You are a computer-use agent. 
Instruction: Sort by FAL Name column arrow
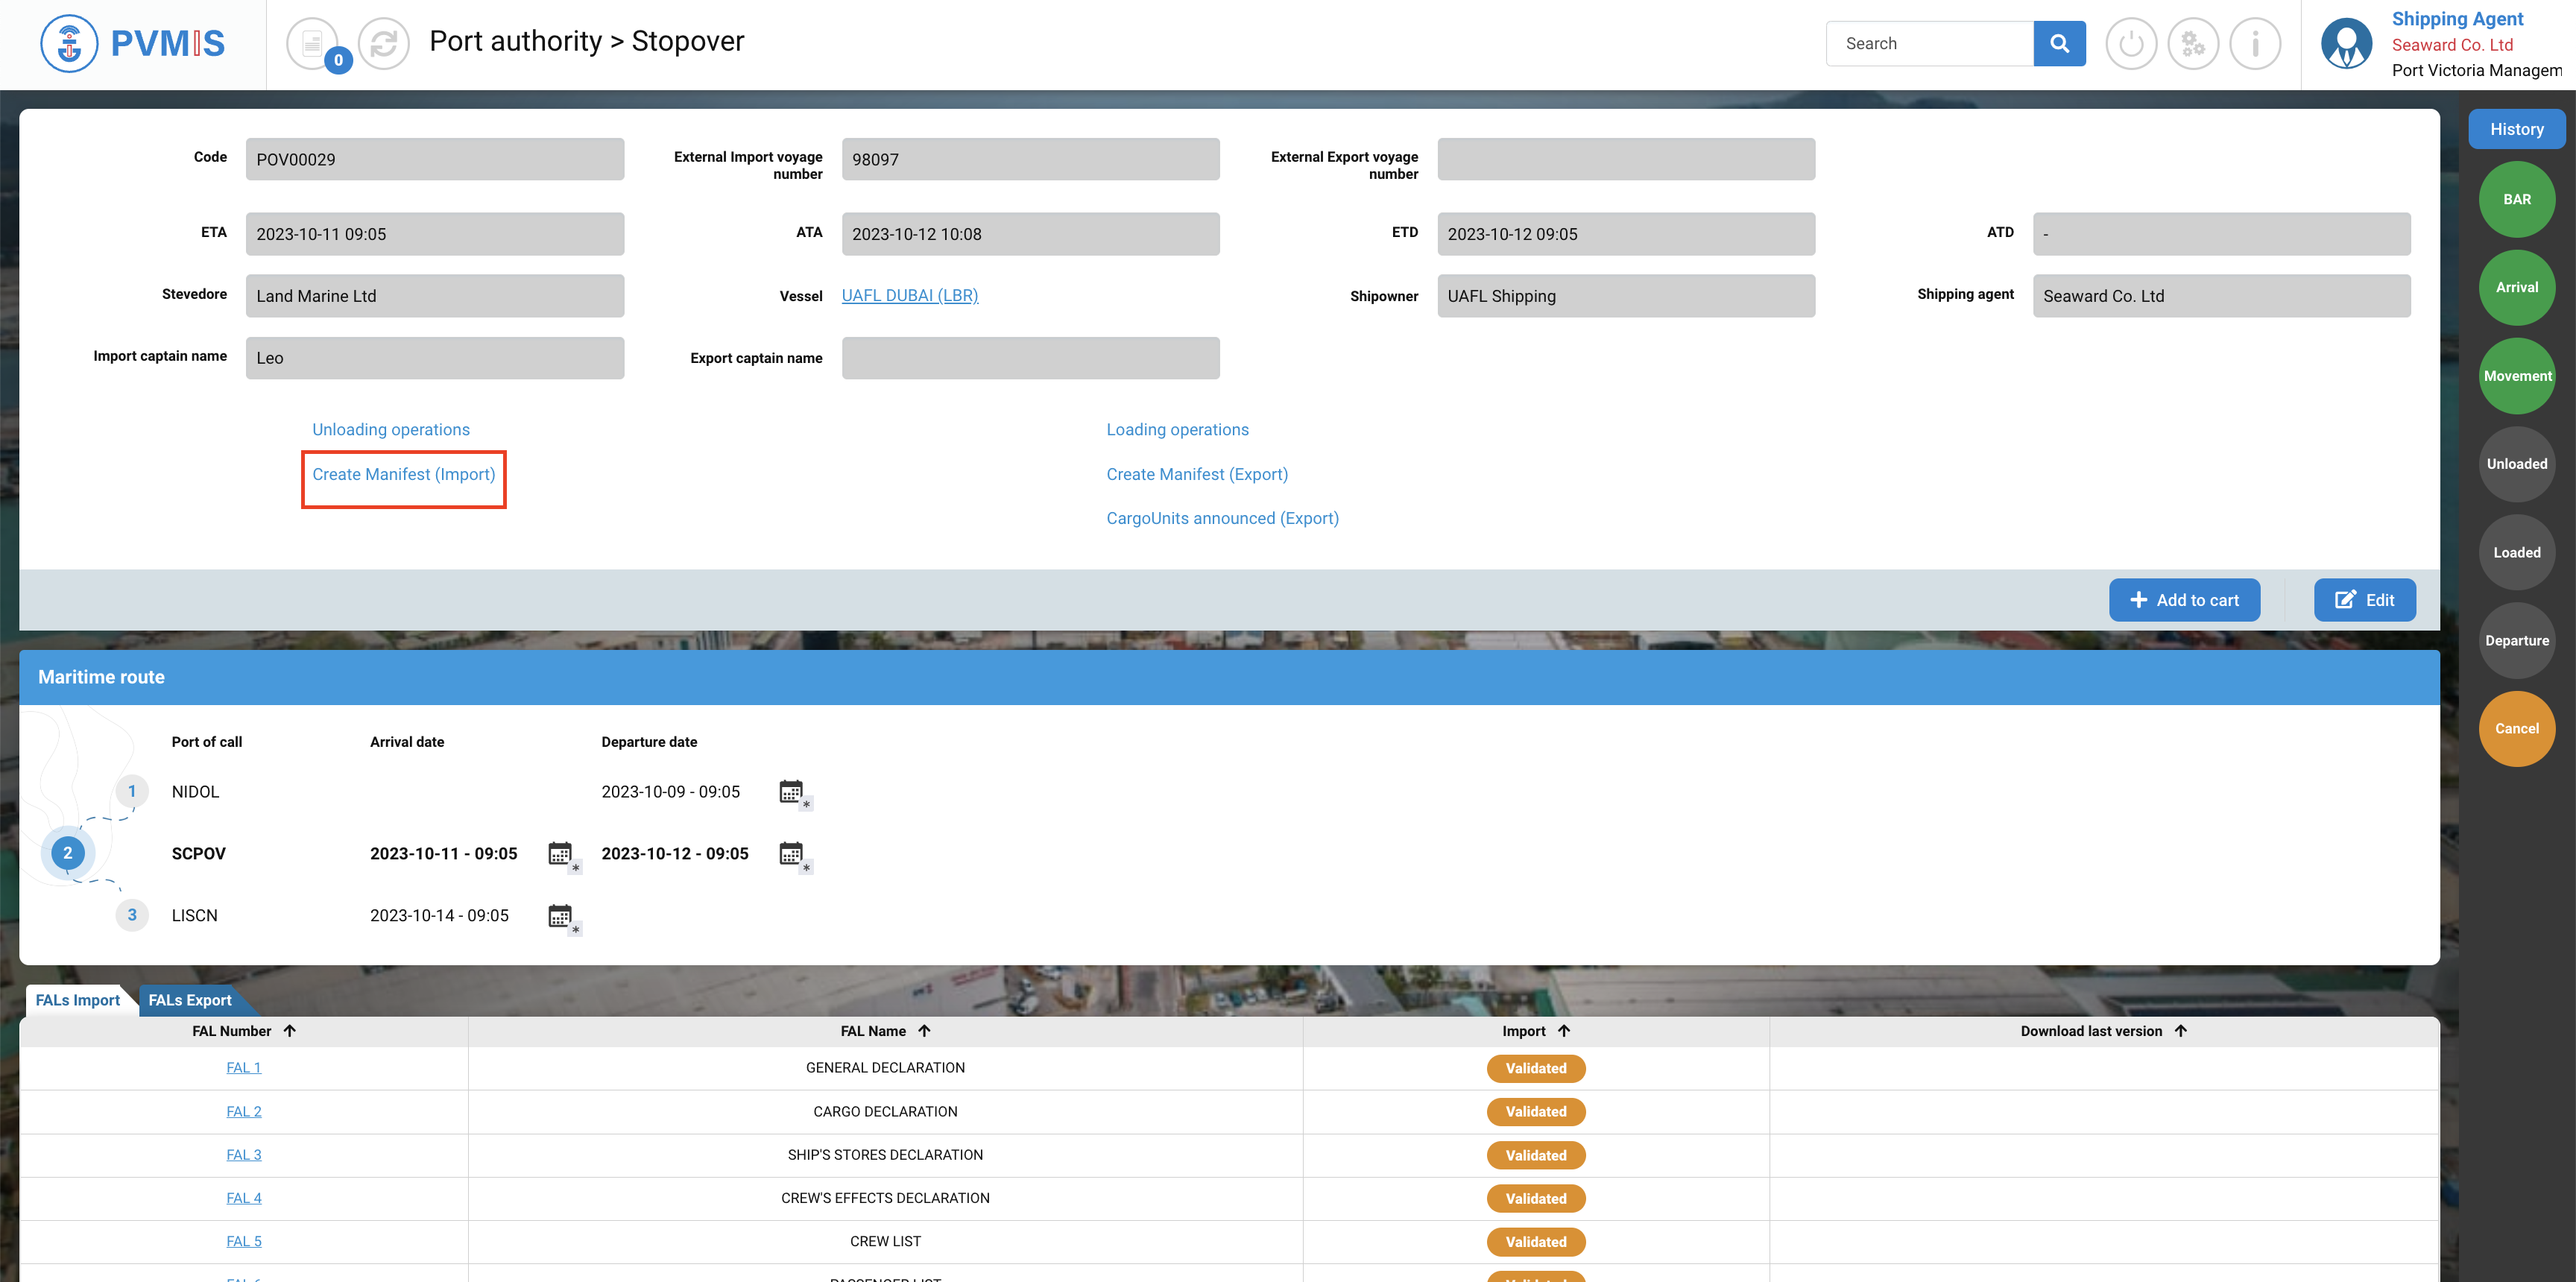coord(924,1031)
